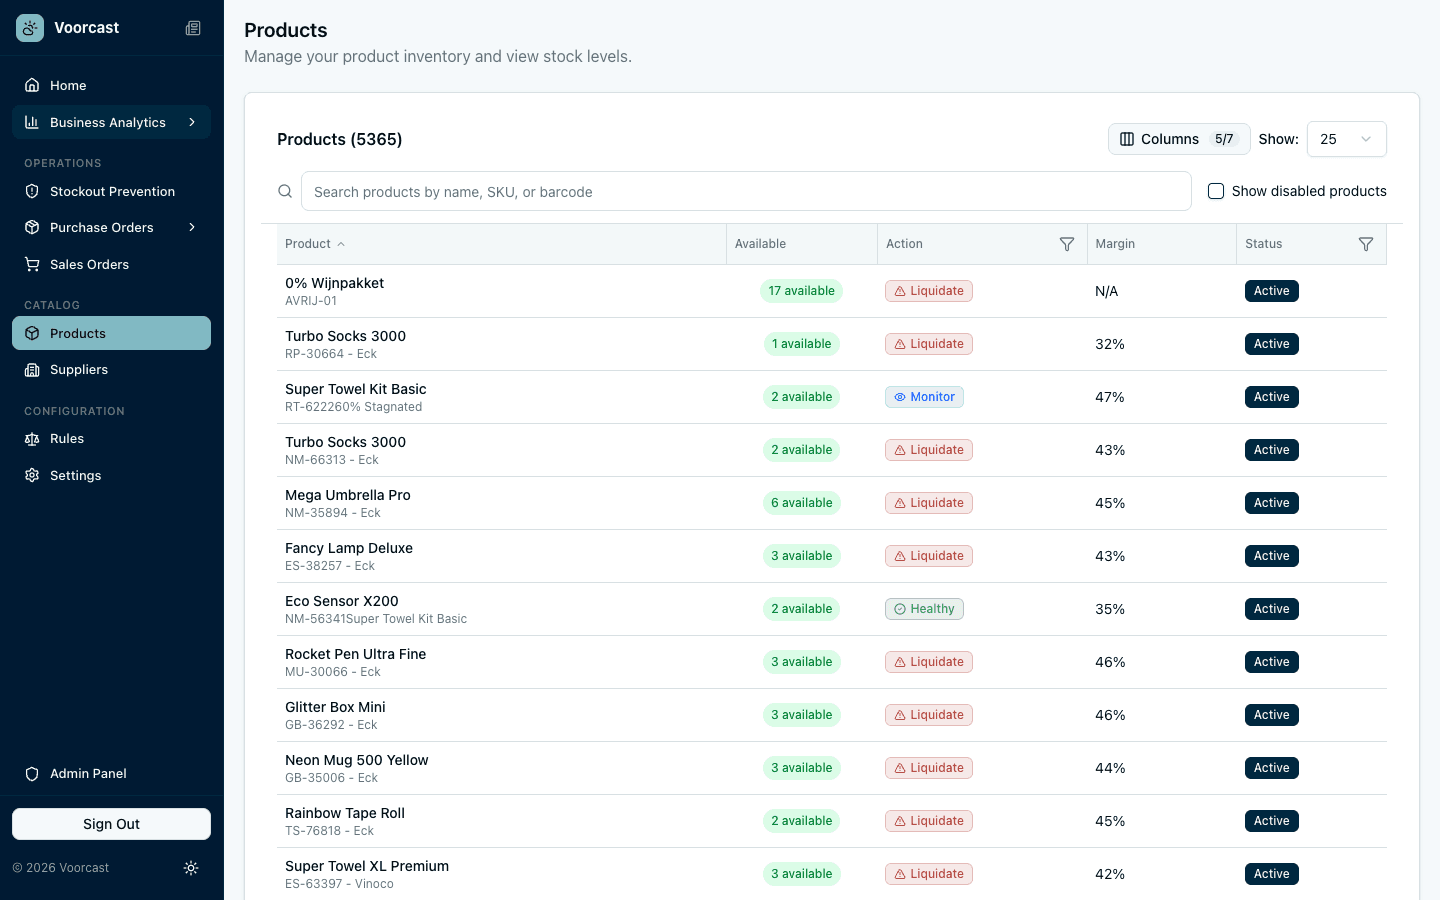Open the Admin Panel
Image resolution: width=1440 pixels, height=900 pixels.
click(x=88, y=773)
